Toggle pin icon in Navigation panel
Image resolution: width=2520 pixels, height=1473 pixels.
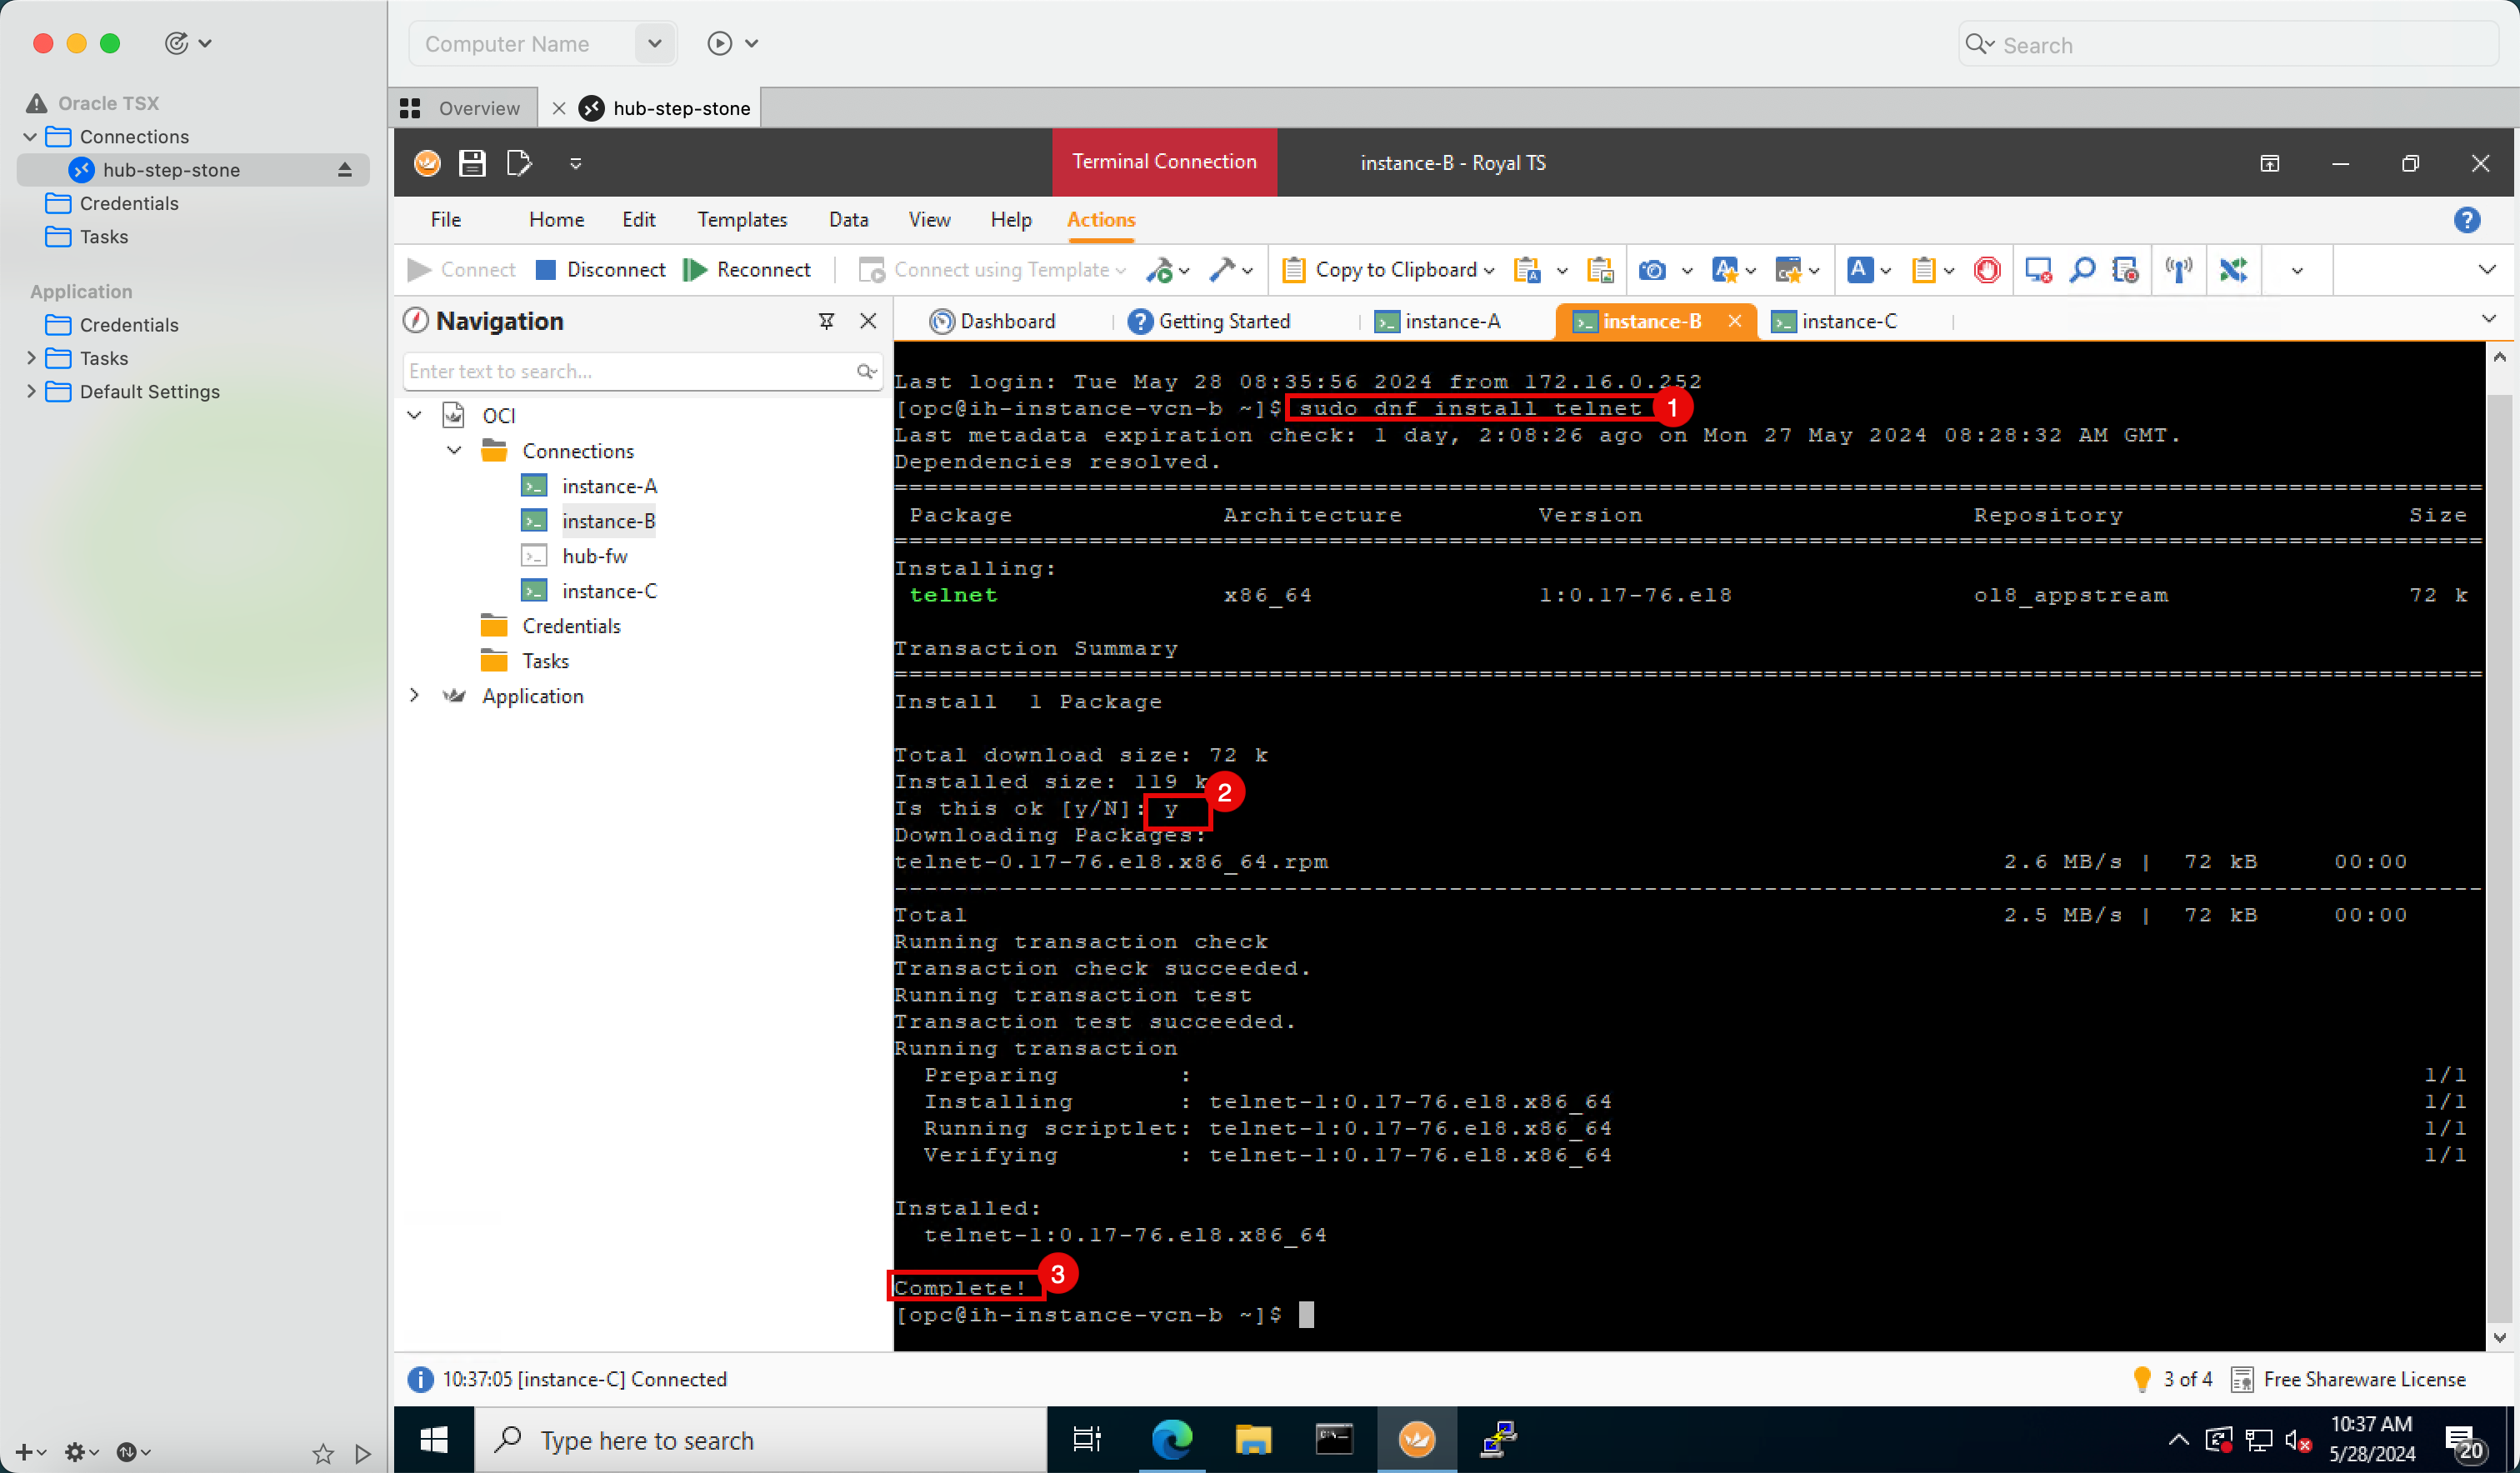(826, 321)
